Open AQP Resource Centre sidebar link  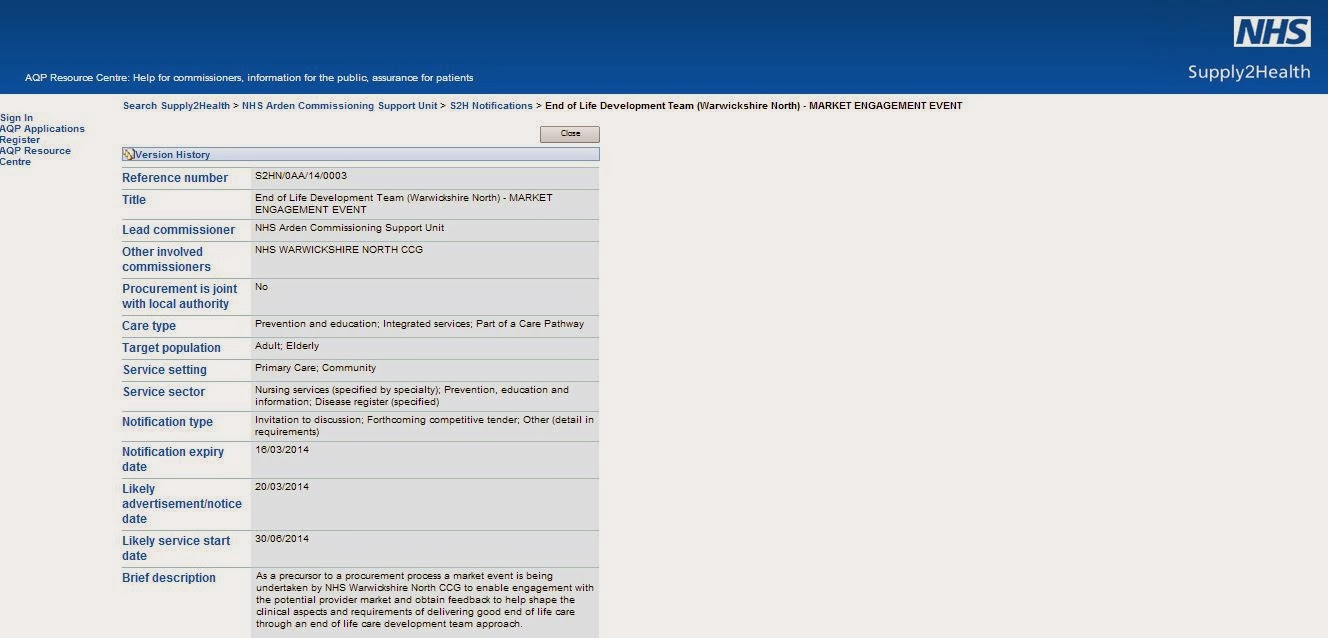pos(35,156)
